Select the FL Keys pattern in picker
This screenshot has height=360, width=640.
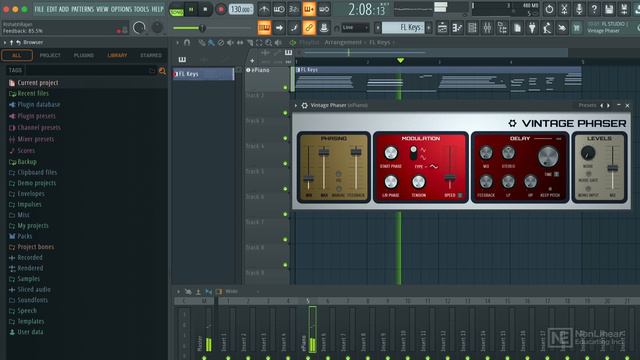(203, 74)
